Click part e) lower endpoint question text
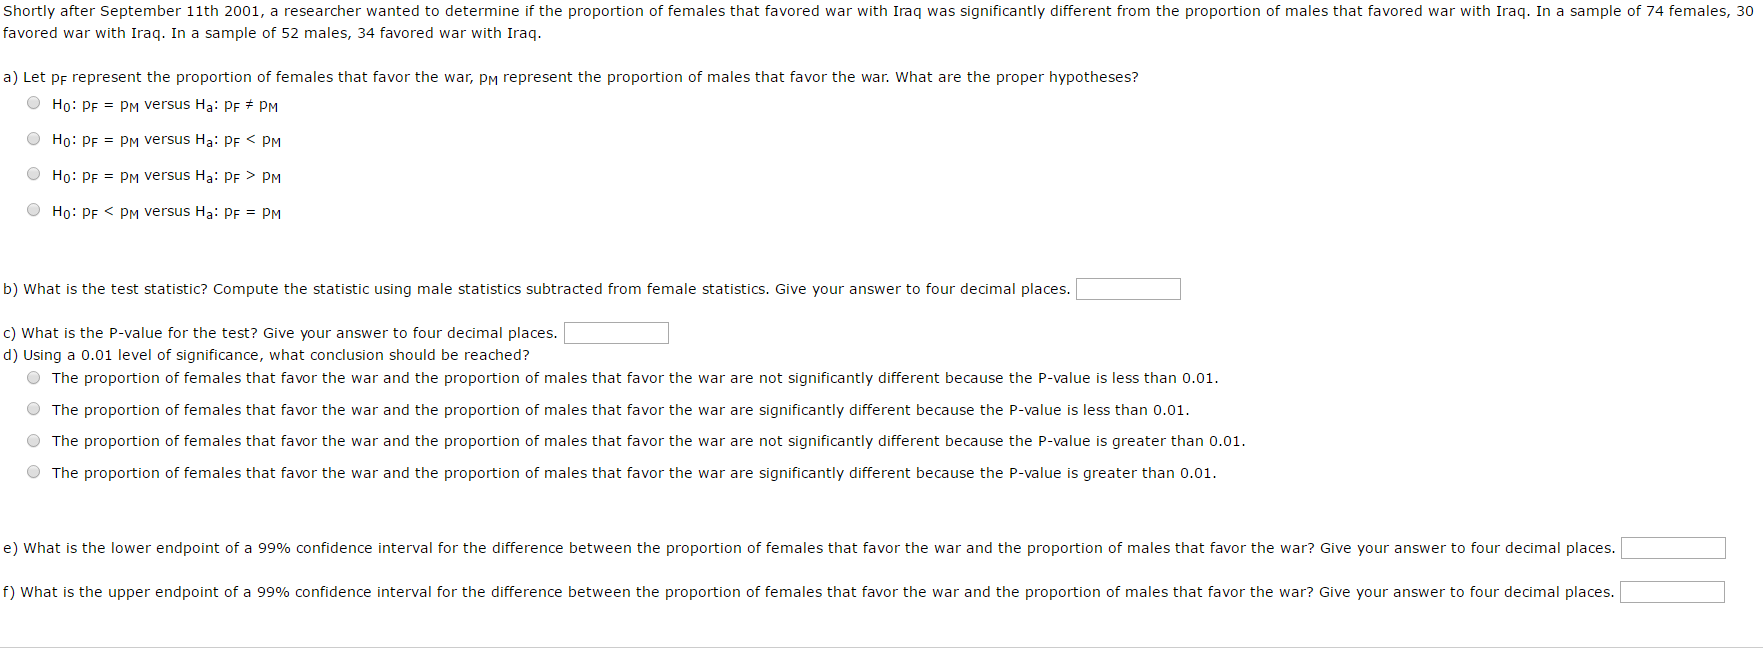The width and height of the screenshot is (1763, 651). pyautogui.click(x=808, y=548)
